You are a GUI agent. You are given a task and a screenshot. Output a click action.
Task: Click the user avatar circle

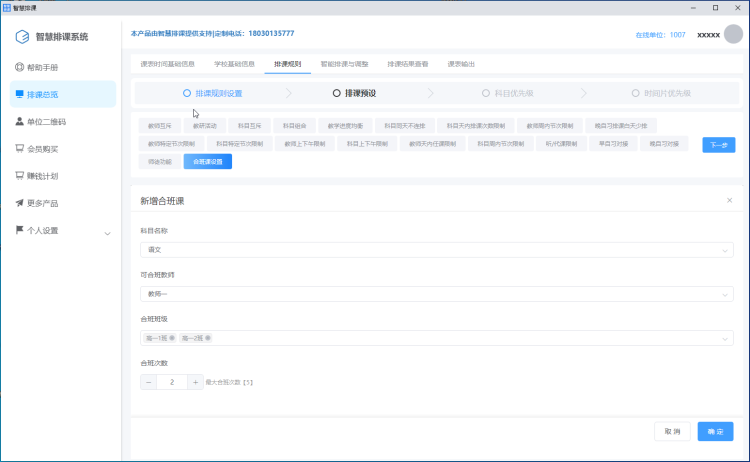pyautogui.click(x=733, y=34)
